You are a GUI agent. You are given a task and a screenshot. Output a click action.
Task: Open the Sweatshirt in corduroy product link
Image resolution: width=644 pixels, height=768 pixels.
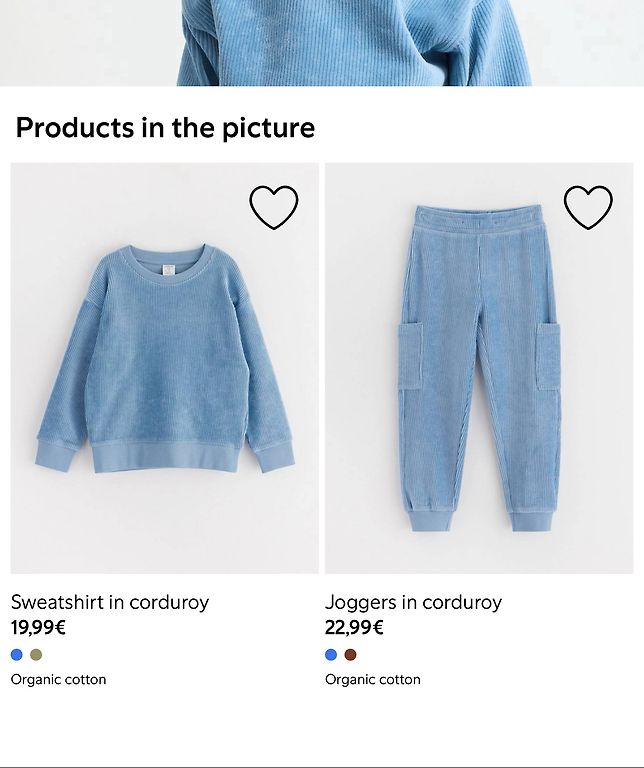(x=110, y=602)
